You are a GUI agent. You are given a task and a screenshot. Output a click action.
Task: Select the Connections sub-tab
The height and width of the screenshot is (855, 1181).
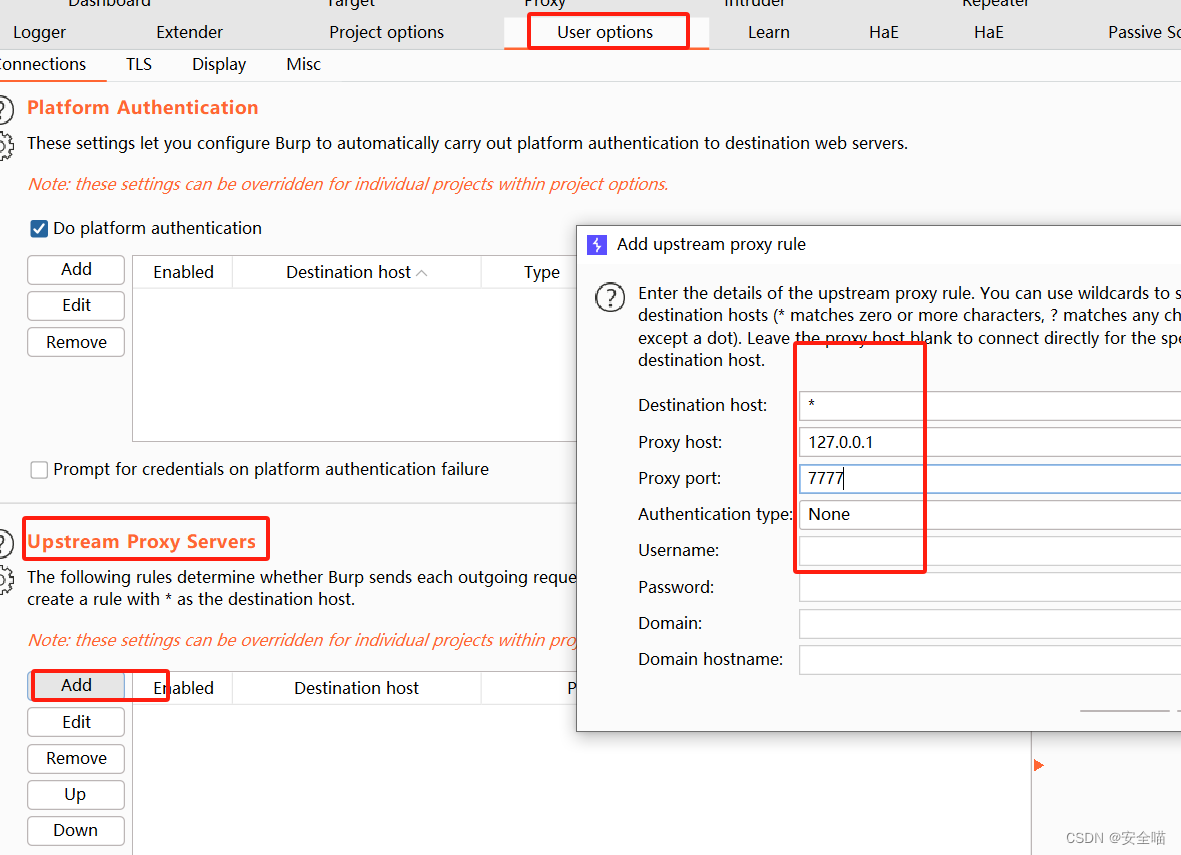pyautogui.click(x=43, y=65)
